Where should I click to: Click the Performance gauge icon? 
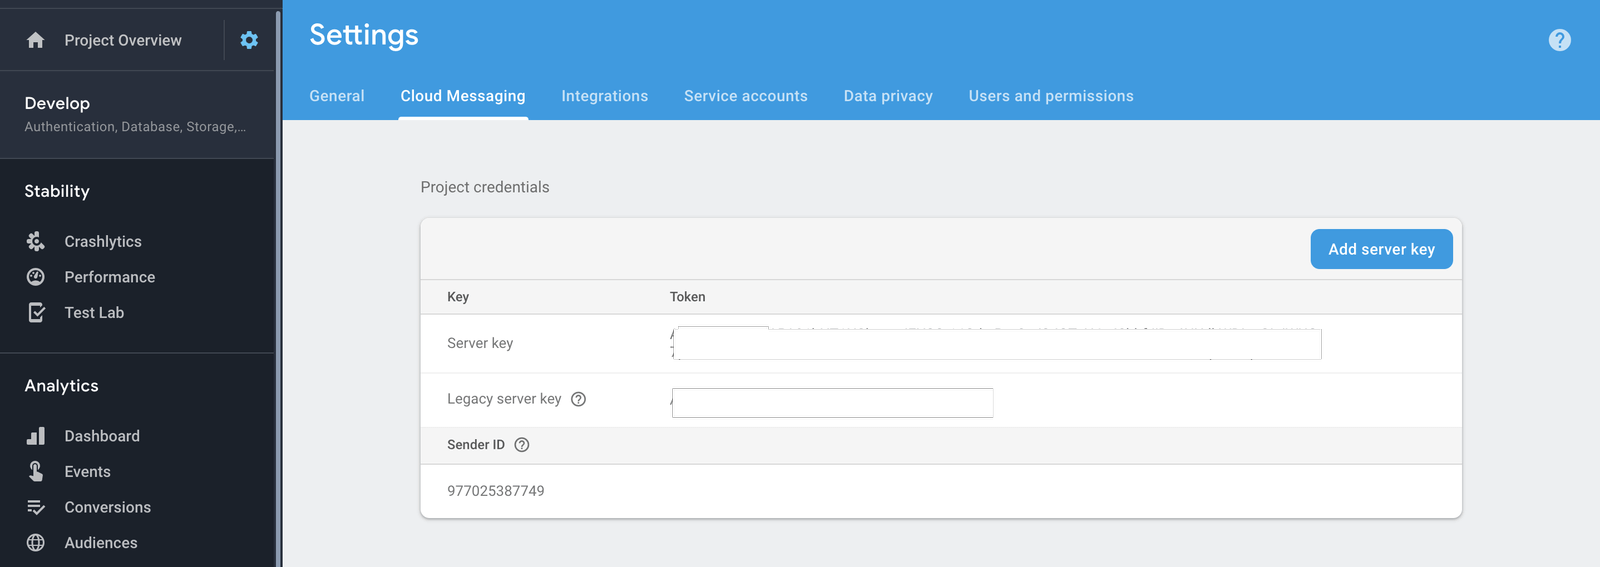[x=36, y=277]
